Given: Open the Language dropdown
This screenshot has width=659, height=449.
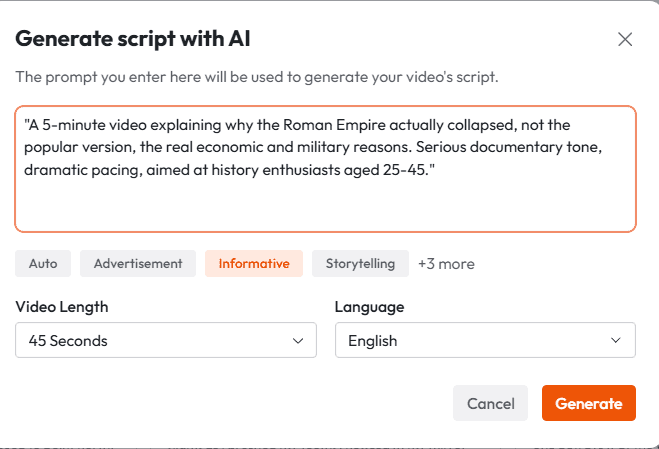Looking at the screenshot, I should 484,340.
